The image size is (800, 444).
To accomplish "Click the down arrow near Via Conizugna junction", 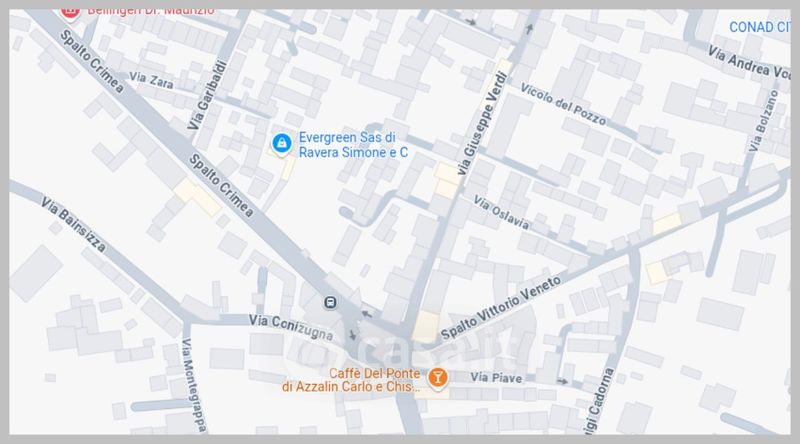I will pyautogui.click(x=352, y=335).
